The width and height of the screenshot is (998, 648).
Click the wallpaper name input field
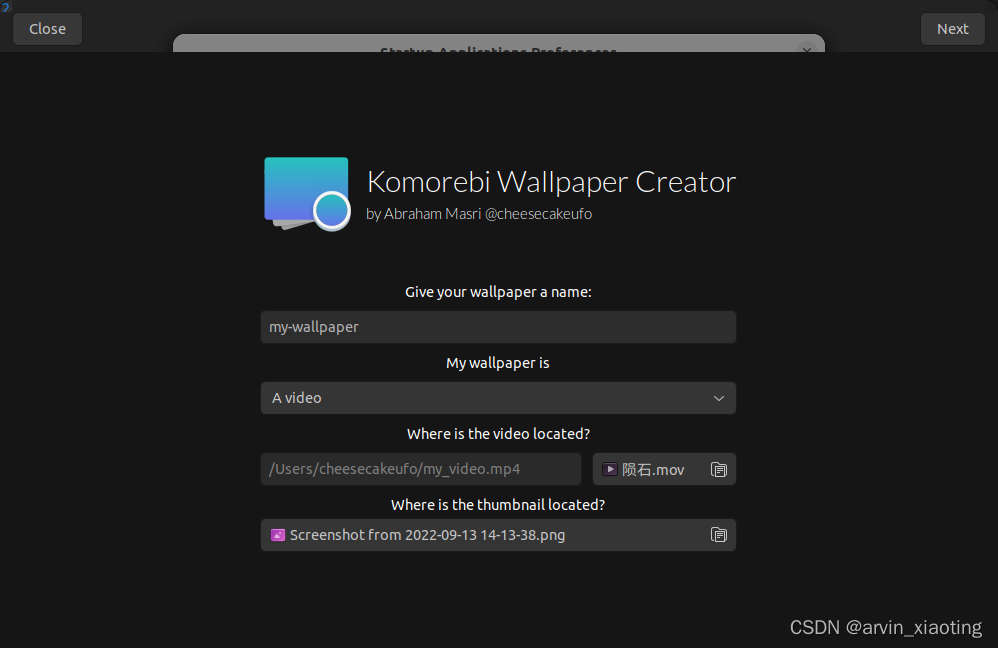(498, 327)
